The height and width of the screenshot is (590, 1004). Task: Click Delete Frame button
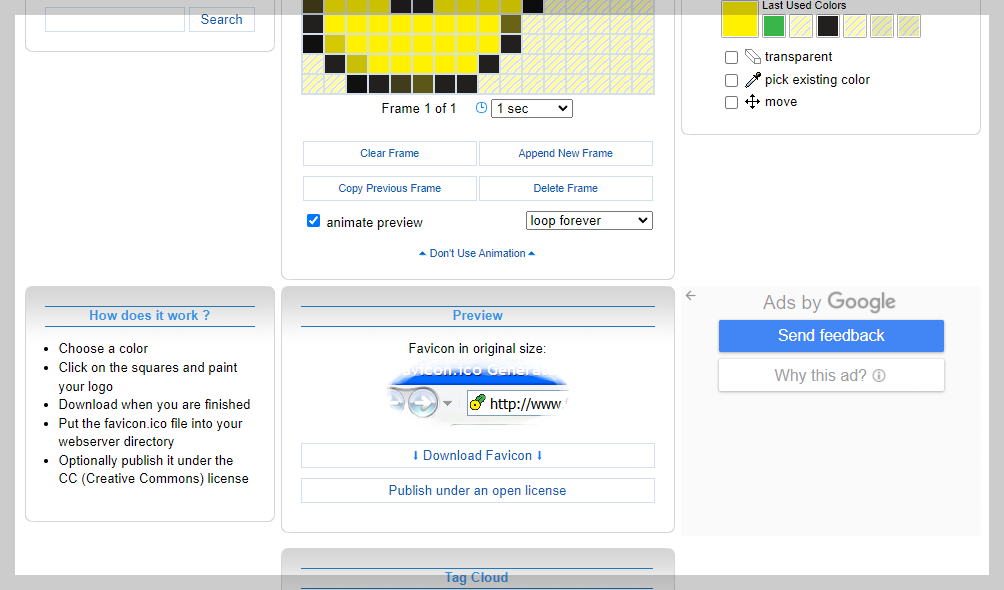coord(565,188)
